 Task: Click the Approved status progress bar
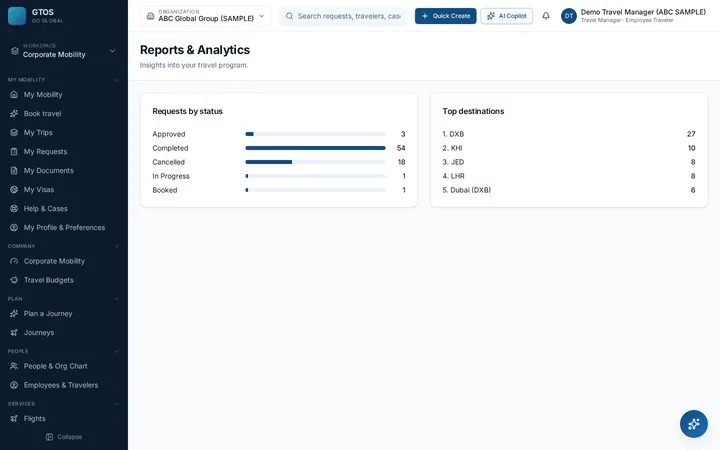(x=315, y=134)
